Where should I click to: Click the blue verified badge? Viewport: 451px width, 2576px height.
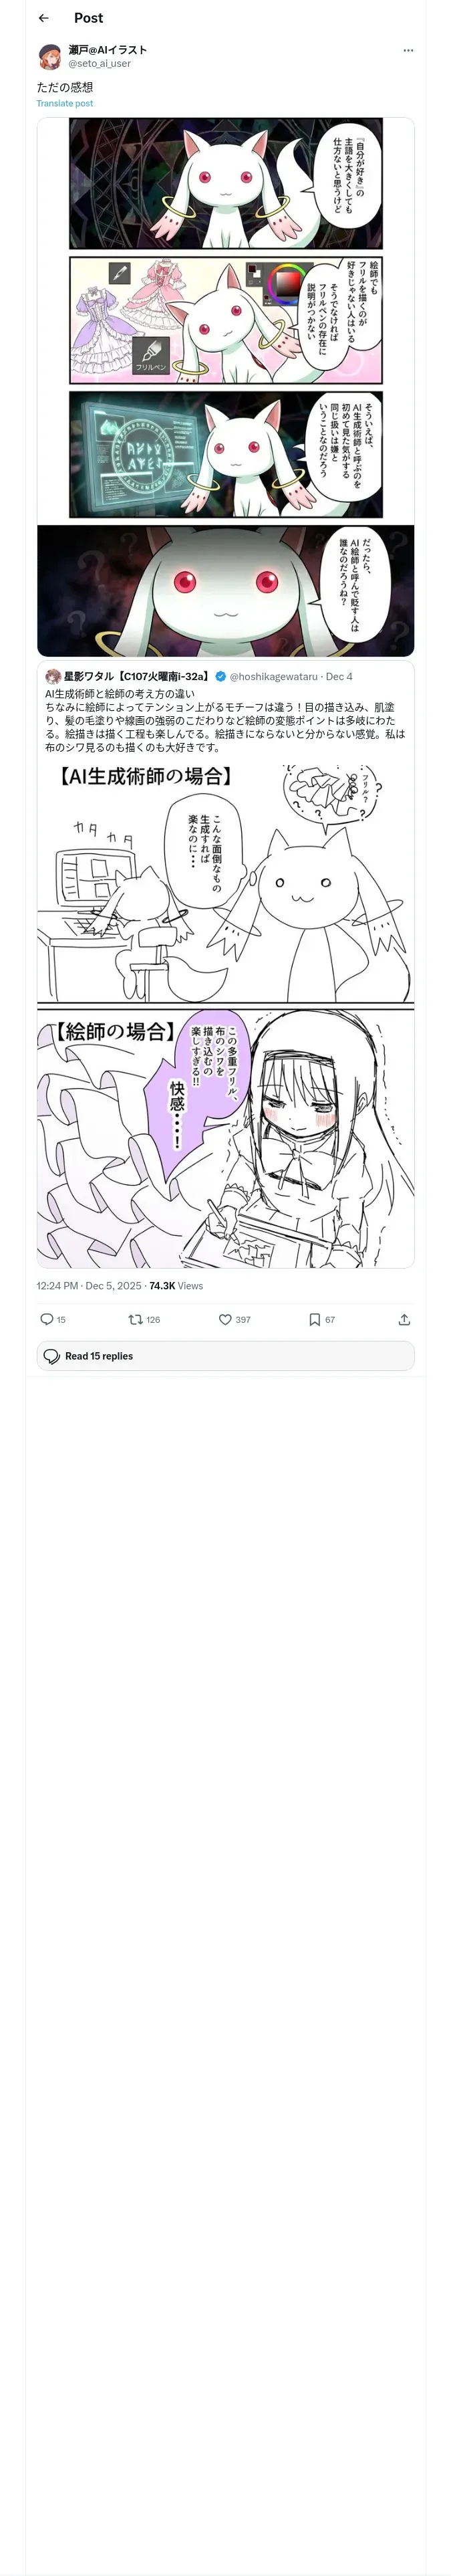(221, 677)
